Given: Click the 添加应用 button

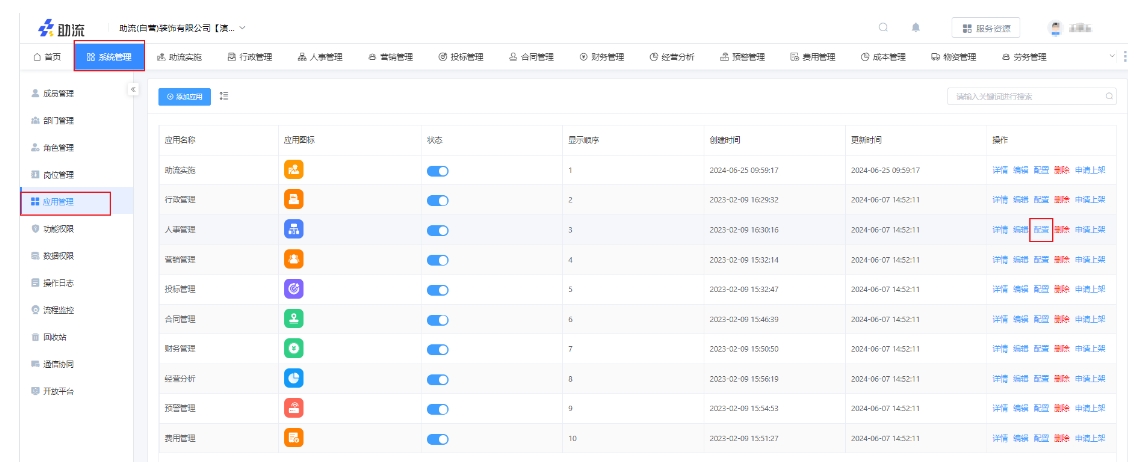Looking at the screenshot, I should 184,96.
